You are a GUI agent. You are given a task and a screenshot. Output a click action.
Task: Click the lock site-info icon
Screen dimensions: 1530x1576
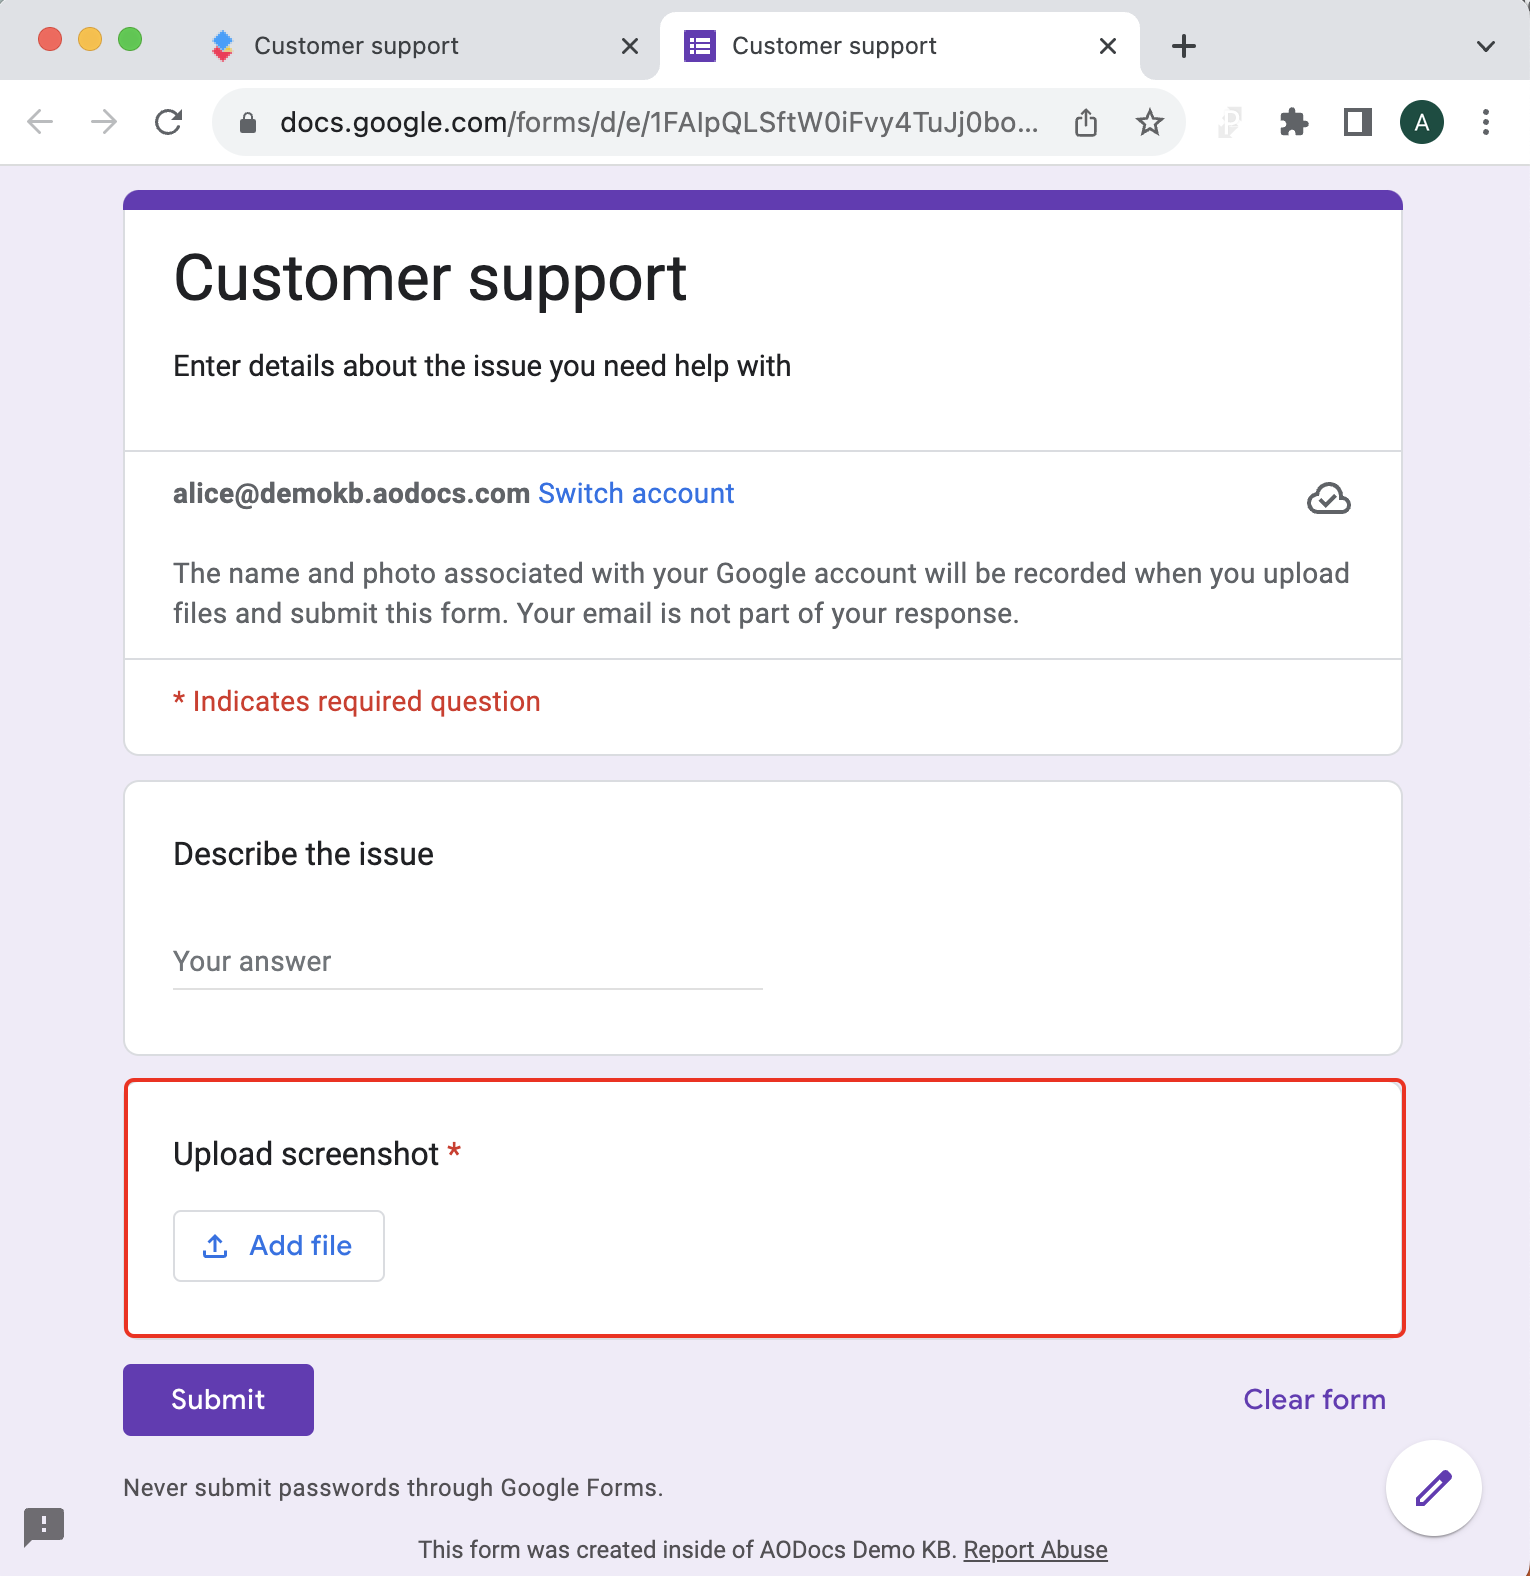coord(248,122)
